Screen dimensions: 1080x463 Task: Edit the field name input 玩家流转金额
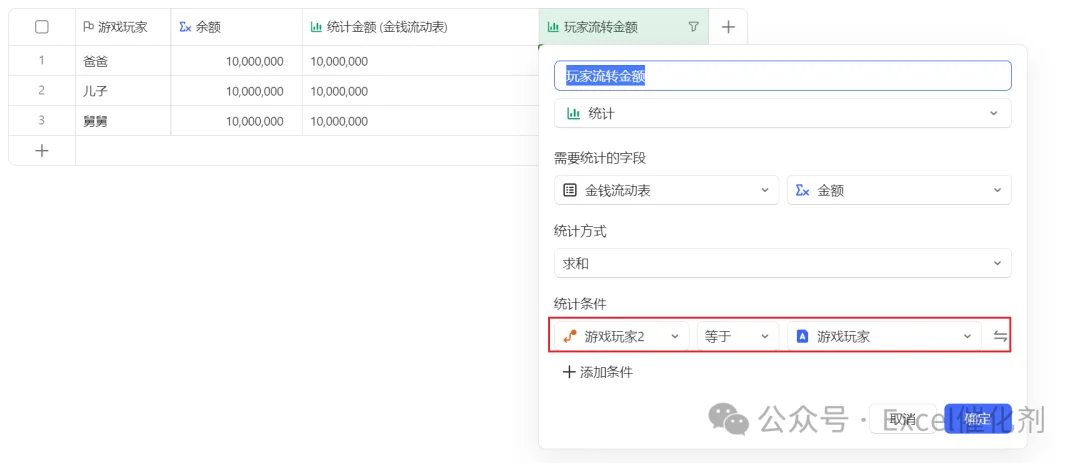(x=782, y=76)
